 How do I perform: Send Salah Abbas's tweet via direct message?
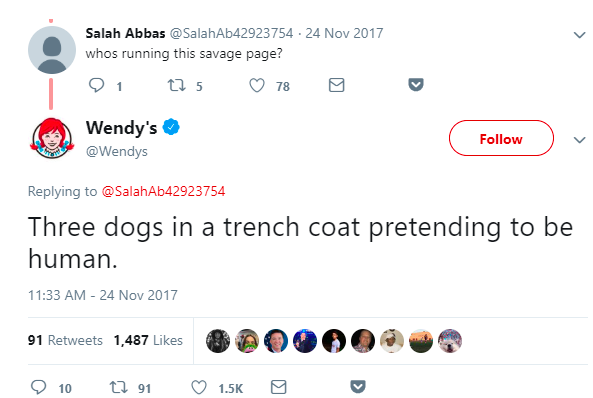(x=336, y=85)
